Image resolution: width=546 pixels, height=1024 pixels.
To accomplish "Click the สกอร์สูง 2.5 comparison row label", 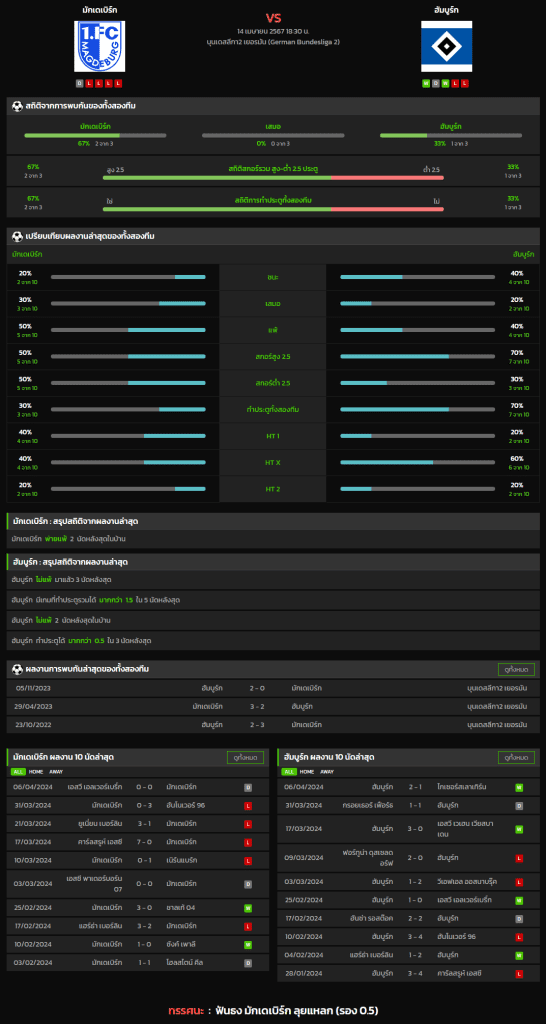I will point(273,357).
